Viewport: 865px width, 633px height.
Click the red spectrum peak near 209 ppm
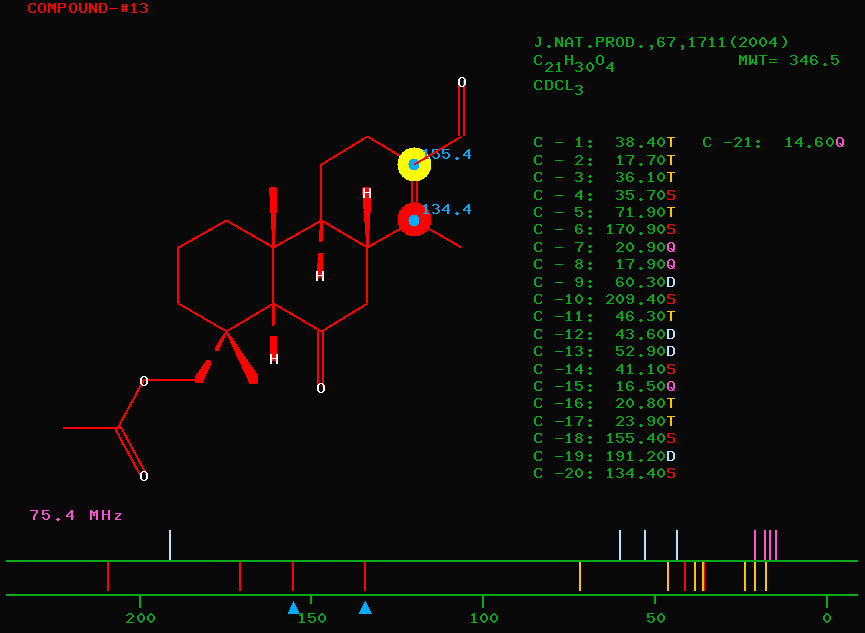[x=108, y=576]
